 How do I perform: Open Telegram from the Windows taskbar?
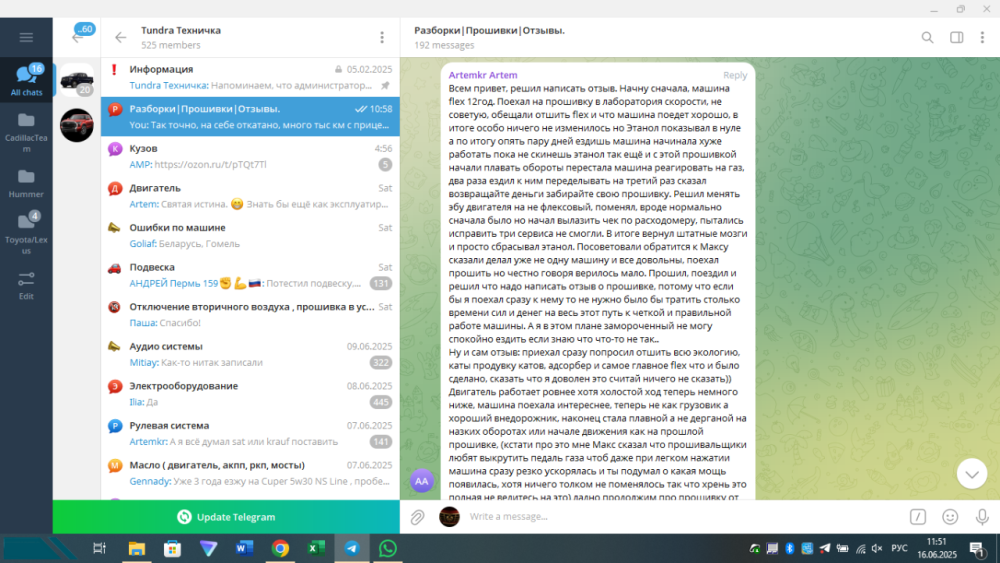(x=351, y=548)
